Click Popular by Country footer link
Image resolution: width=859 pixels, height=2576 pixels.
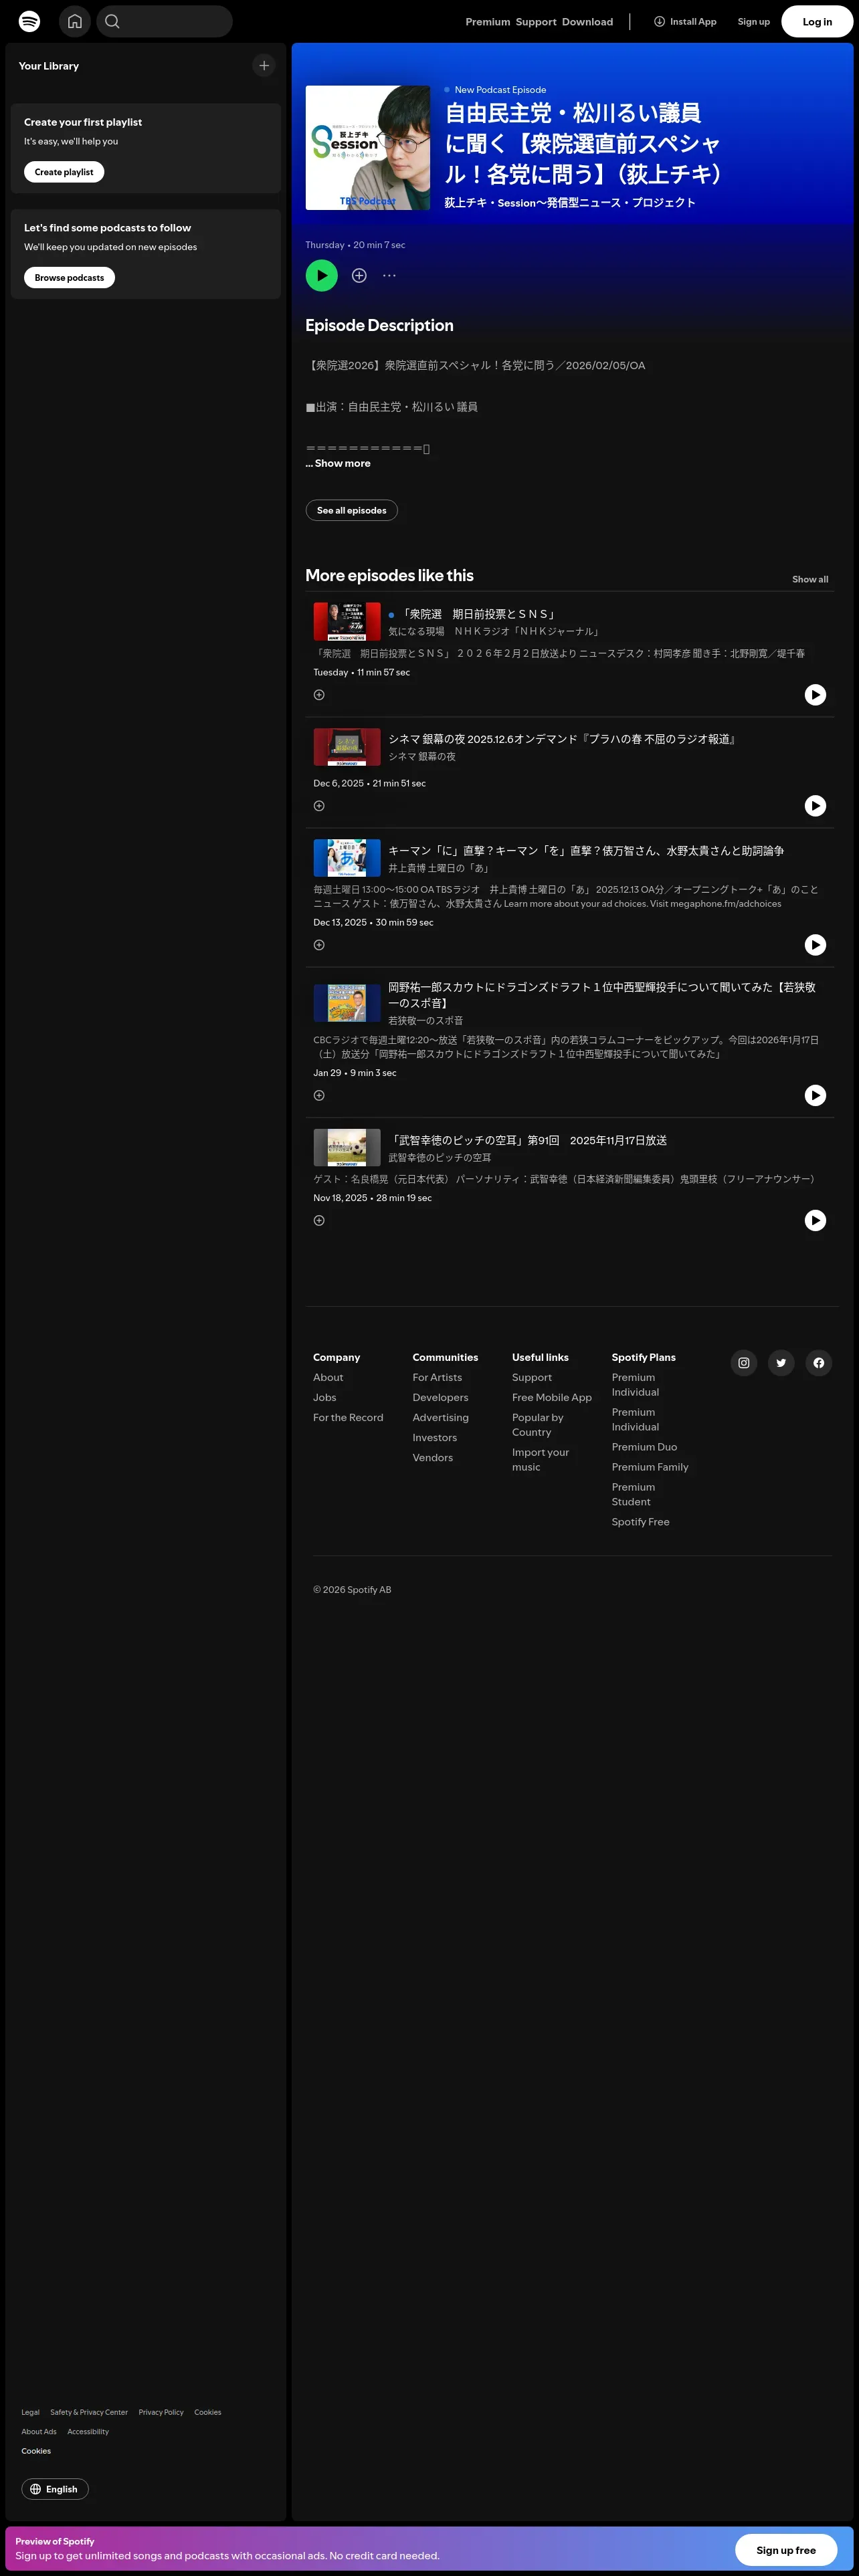coord(538,1425)
